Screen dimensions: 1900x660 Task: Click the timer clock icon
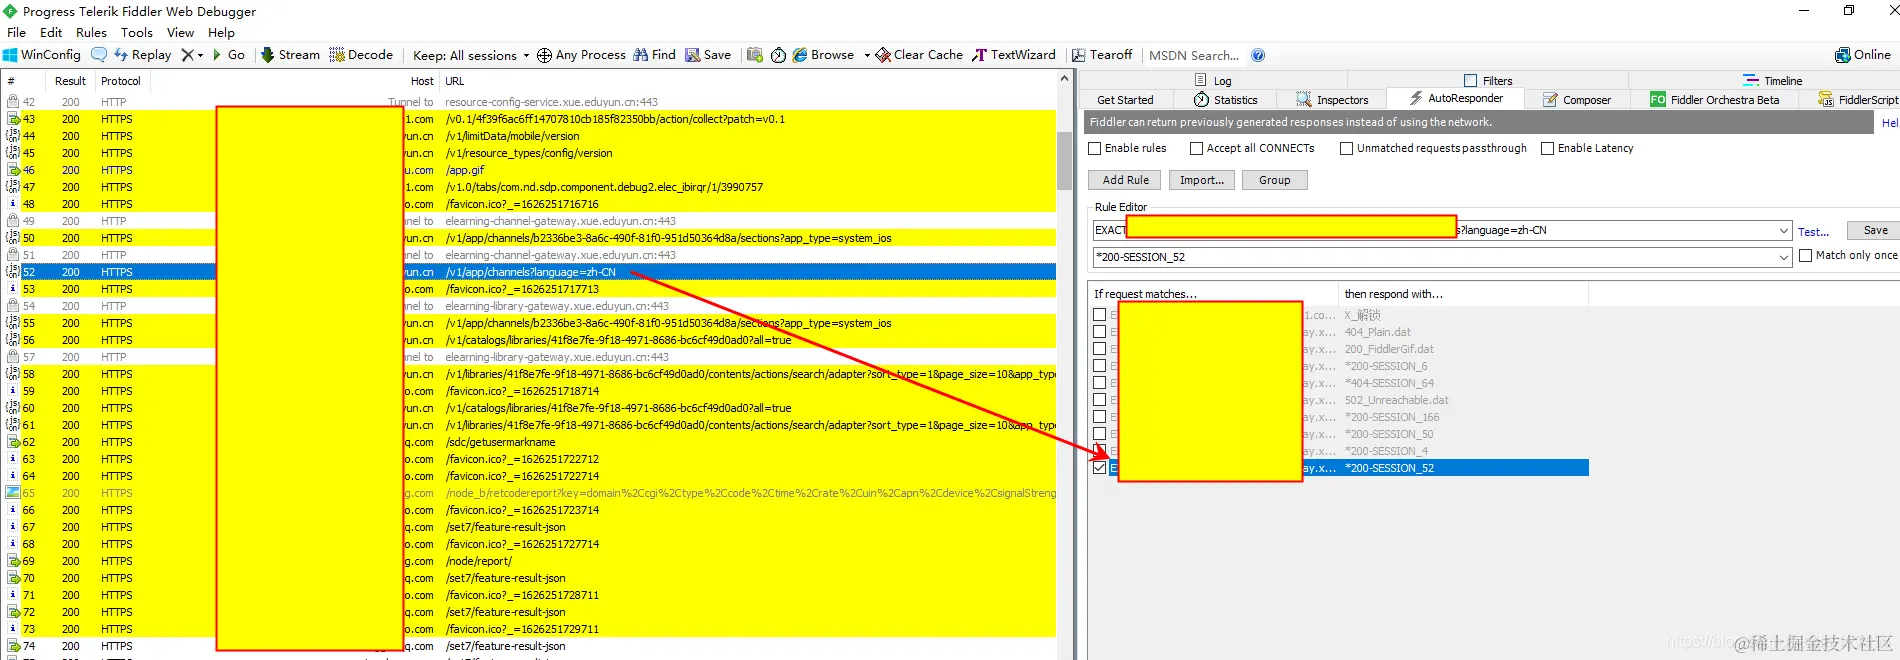point(778,55)
